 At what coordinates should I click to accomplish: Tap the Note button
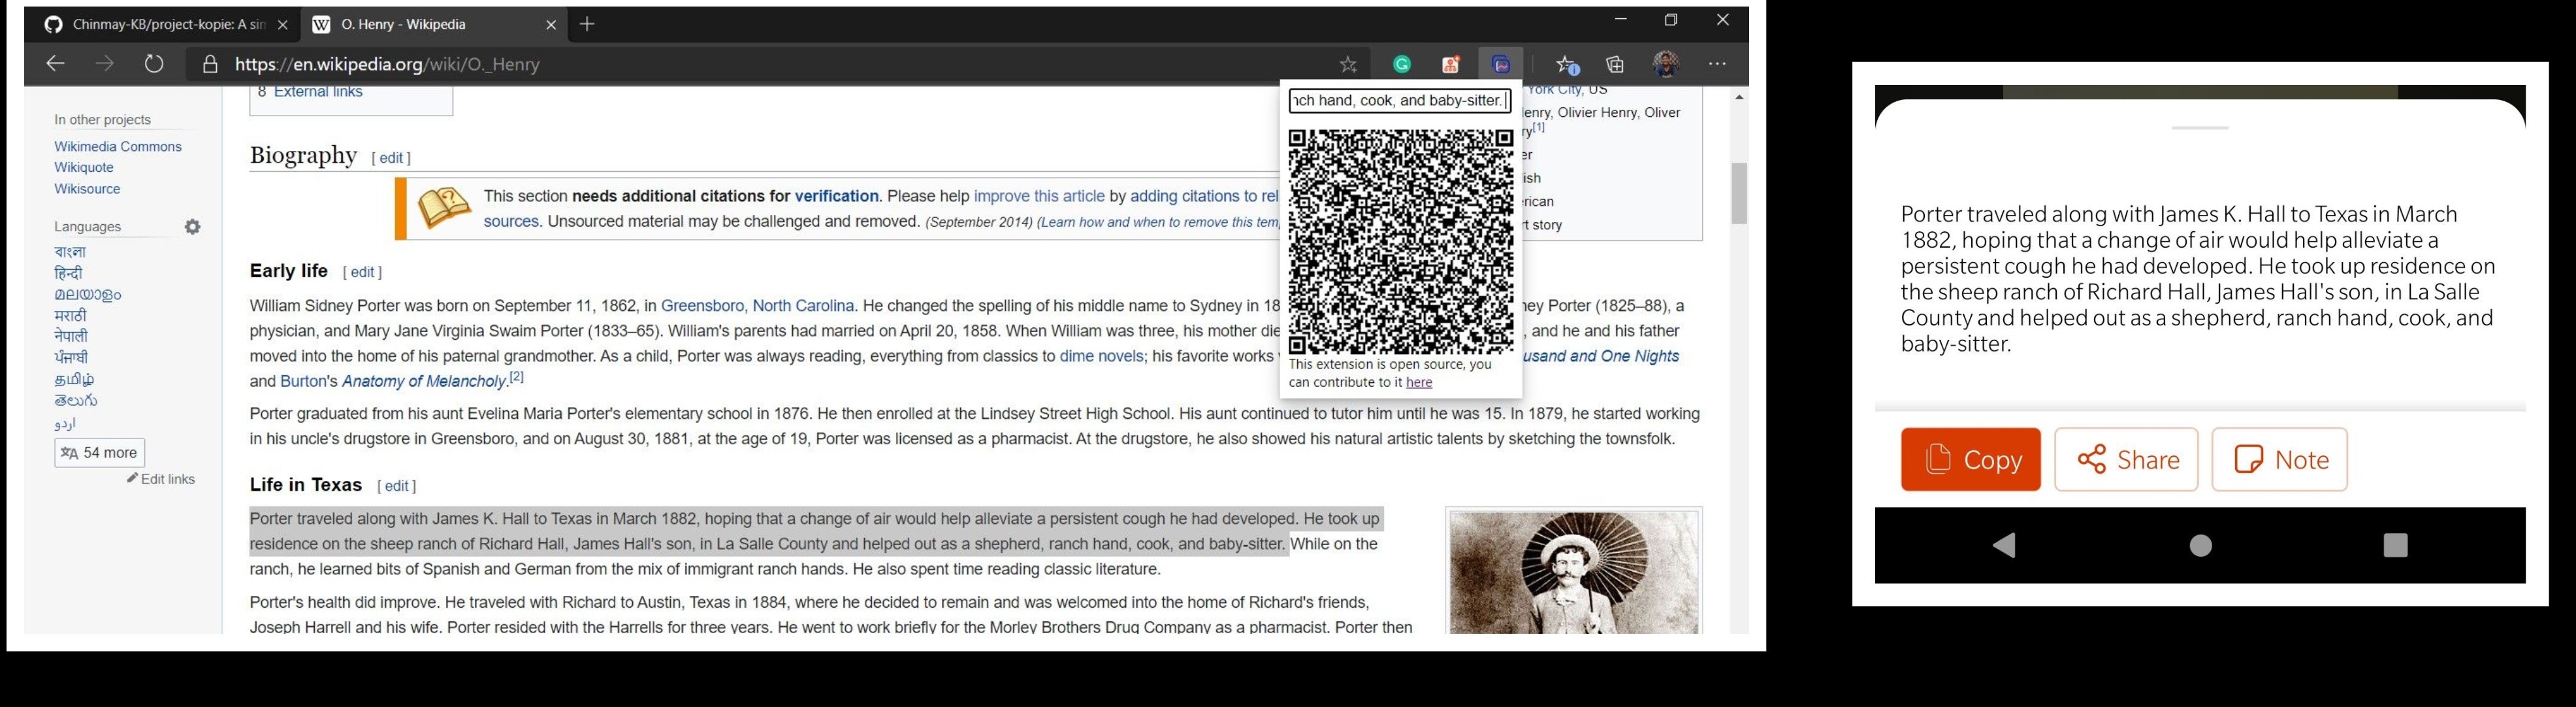click(x=2279, y=459)
